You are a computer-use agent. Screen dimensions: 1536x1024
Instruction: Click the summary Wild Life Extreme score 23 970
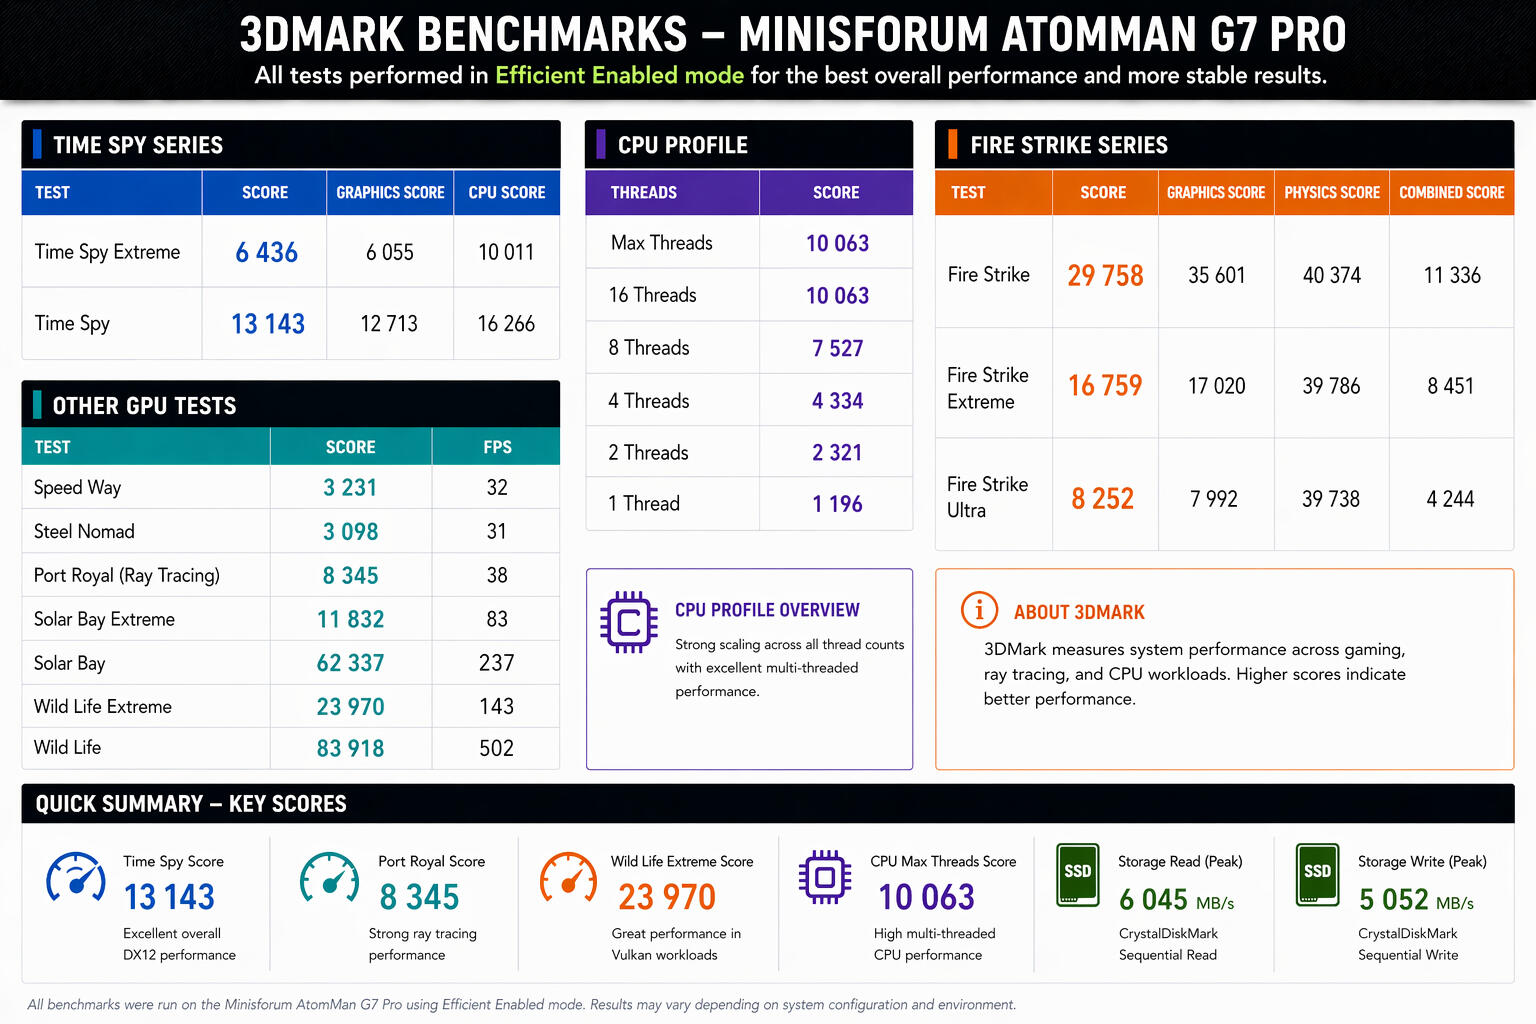(667, 898)
